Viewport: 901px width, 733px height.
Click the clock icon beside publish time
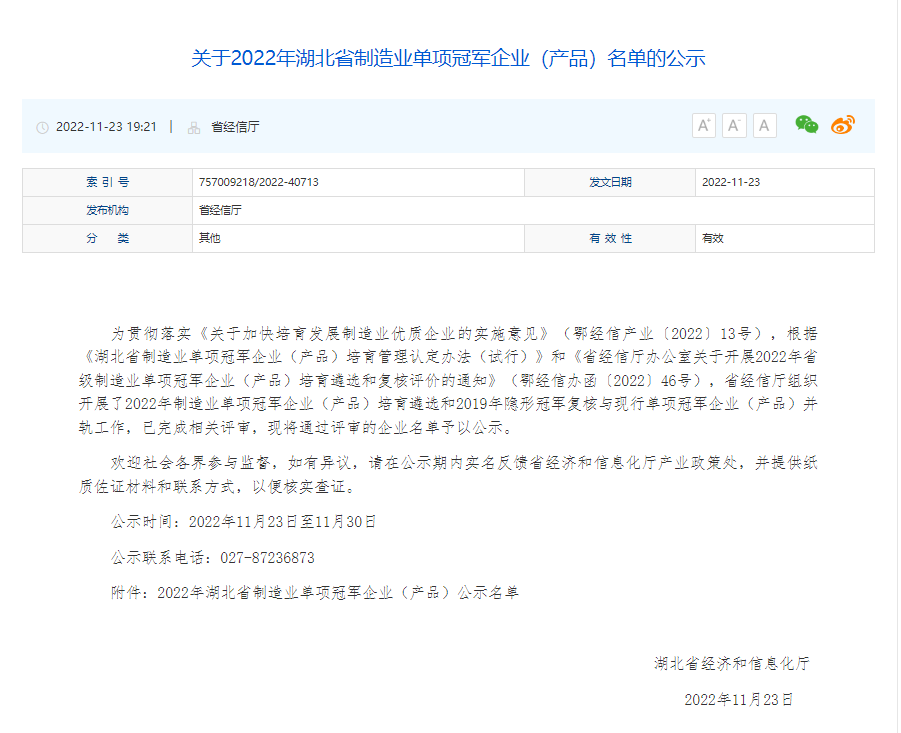[42, 127]
